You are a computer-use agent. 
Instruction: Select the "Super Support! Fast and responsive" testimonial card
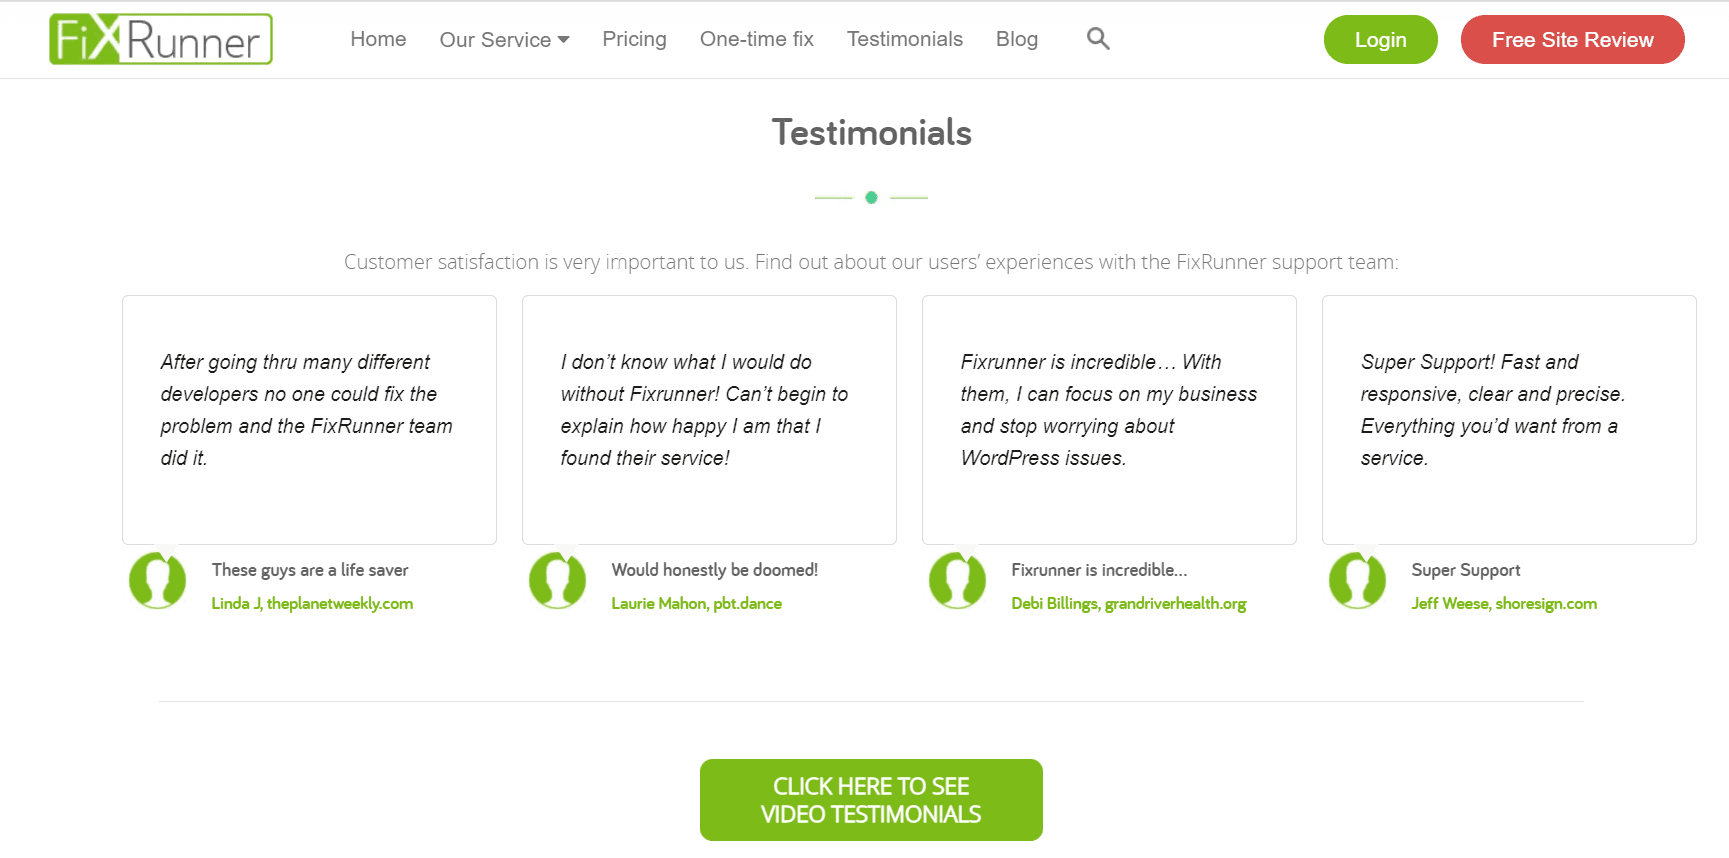pyautogui.click(x=1508, y=420)
